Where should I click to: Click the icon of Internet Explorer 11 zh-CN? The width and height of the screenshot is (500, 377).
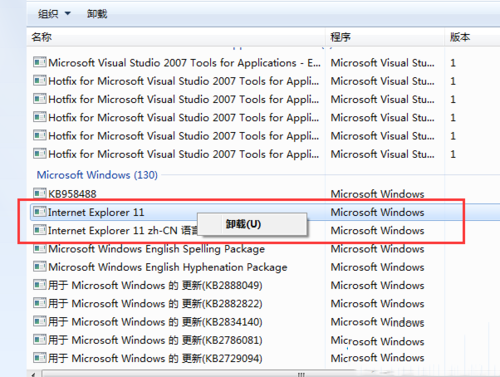pos(40,230)
